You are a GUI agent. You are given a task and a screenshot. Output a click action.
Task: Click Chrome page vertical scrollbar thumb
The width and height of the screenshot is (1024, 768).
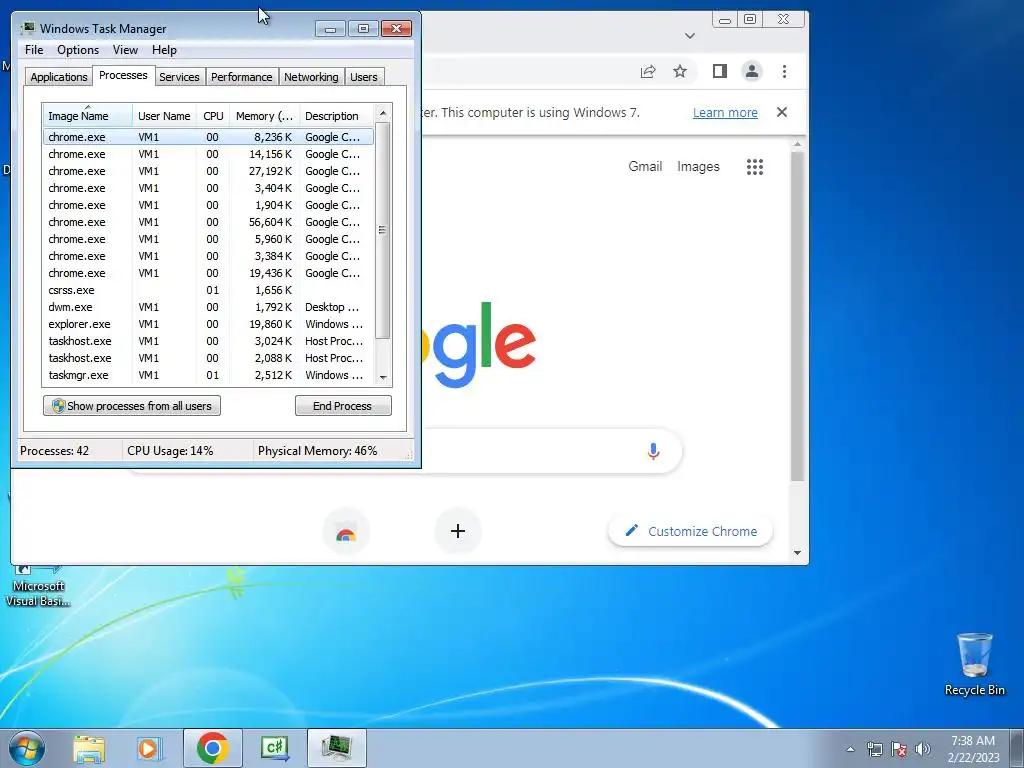pyautogui.click(x=797, y=316)
